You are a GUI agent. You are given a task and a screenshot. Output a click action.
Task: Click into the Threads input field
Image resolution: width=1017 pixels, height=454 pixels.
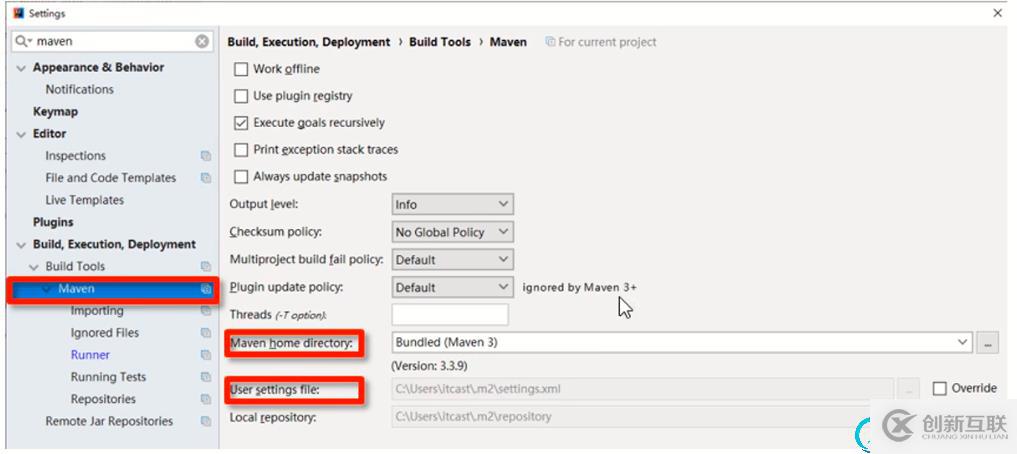pyautogui.click(x=450, y=315)
